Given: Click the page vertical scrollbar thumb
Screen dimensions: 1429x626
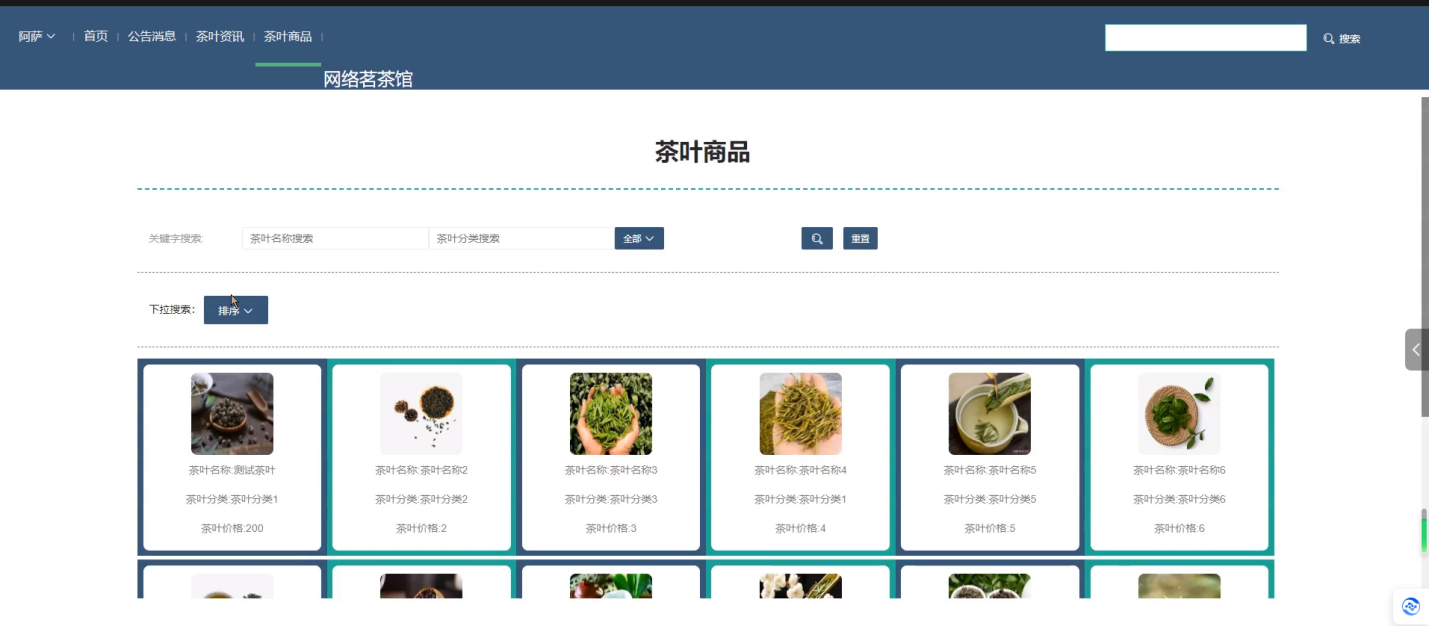Looking at the screenshot, I should [1425, 257].
